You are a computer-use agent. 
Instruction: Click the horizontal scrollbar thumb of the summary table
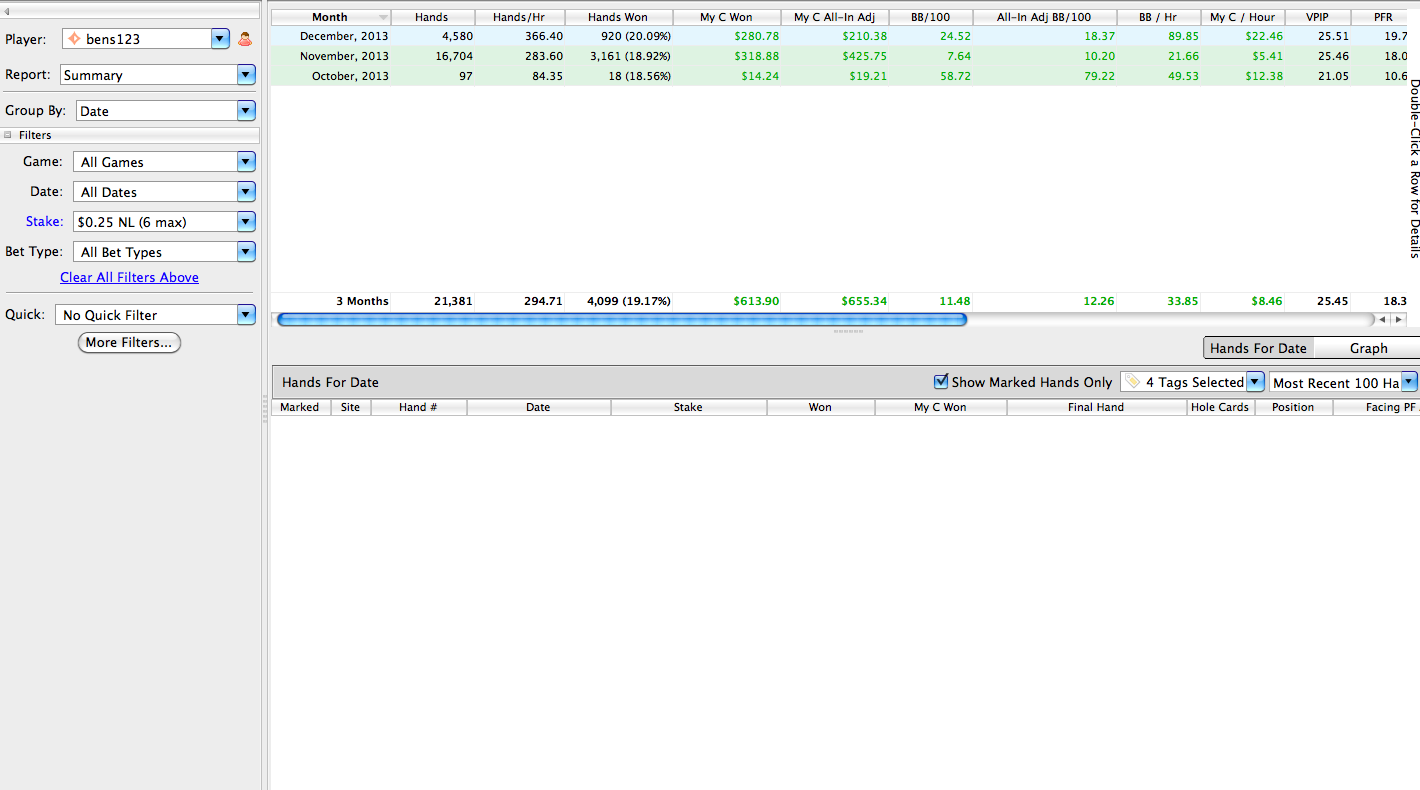click(621, 320)
